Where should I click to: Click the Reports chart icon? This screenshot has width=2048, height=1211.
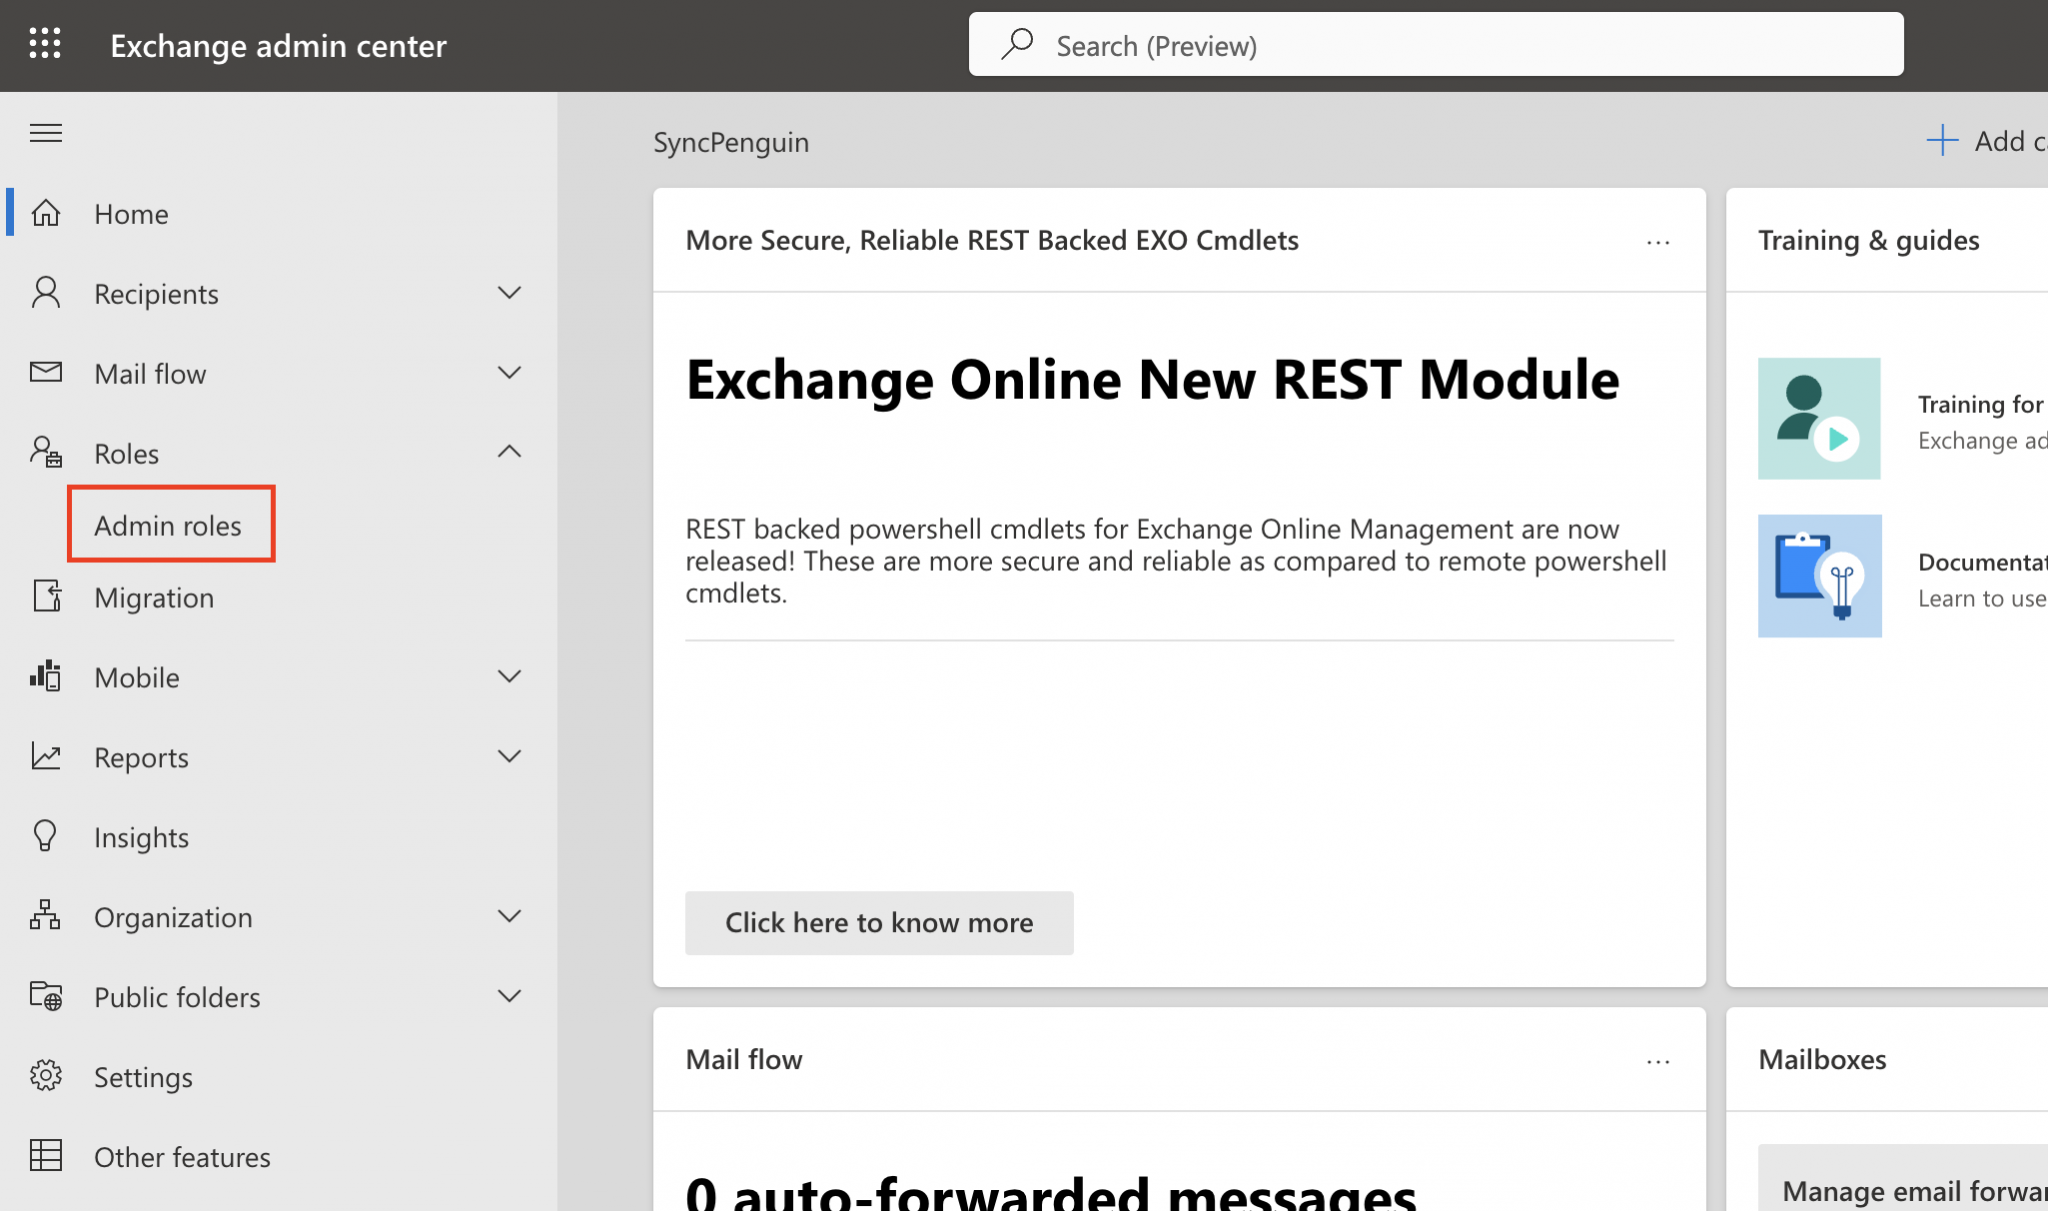coord(46,756)
